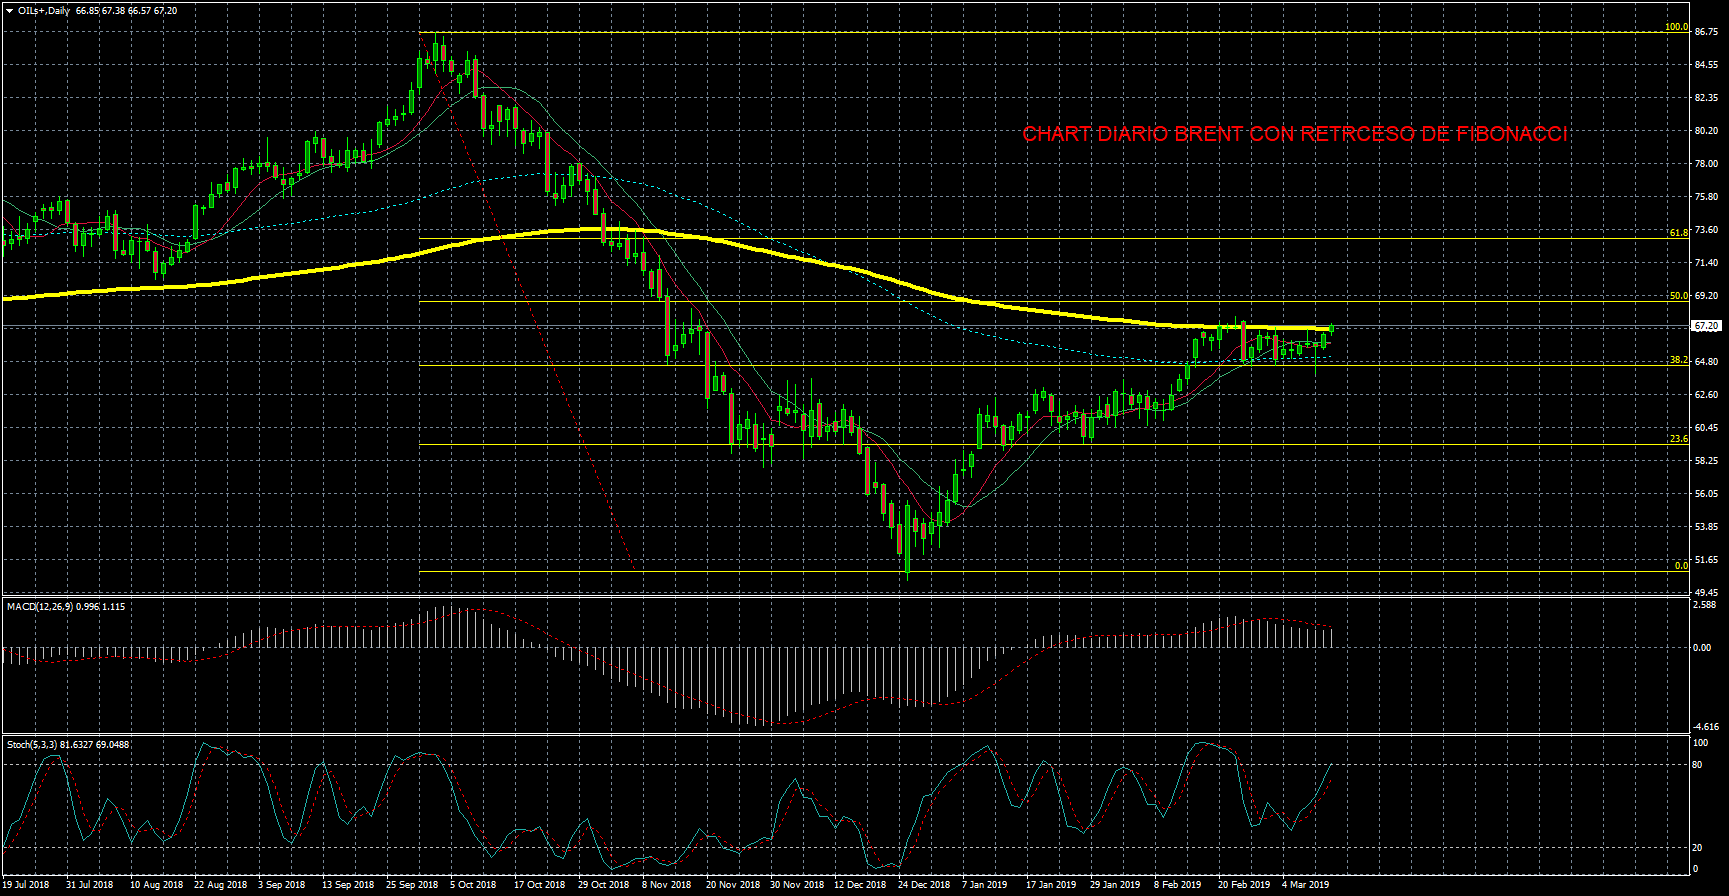
Task: Click the OHLC values in the chart header
Action: pyautogui.click(x=126, y=11)
